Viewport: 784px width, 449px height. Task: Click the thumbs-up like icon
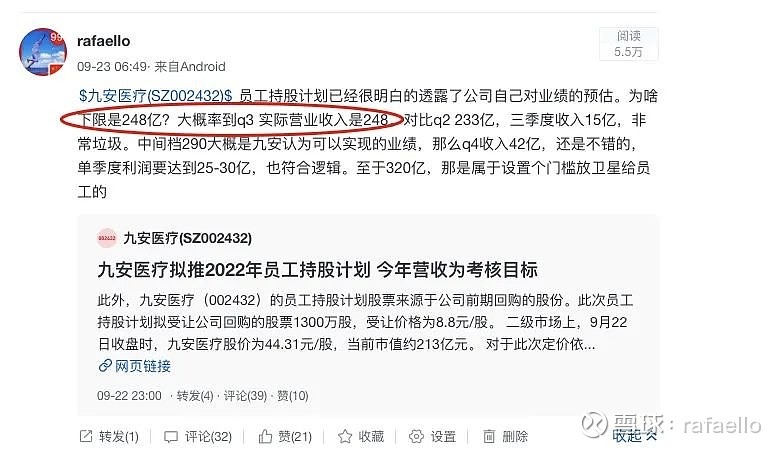coord(265,436)
